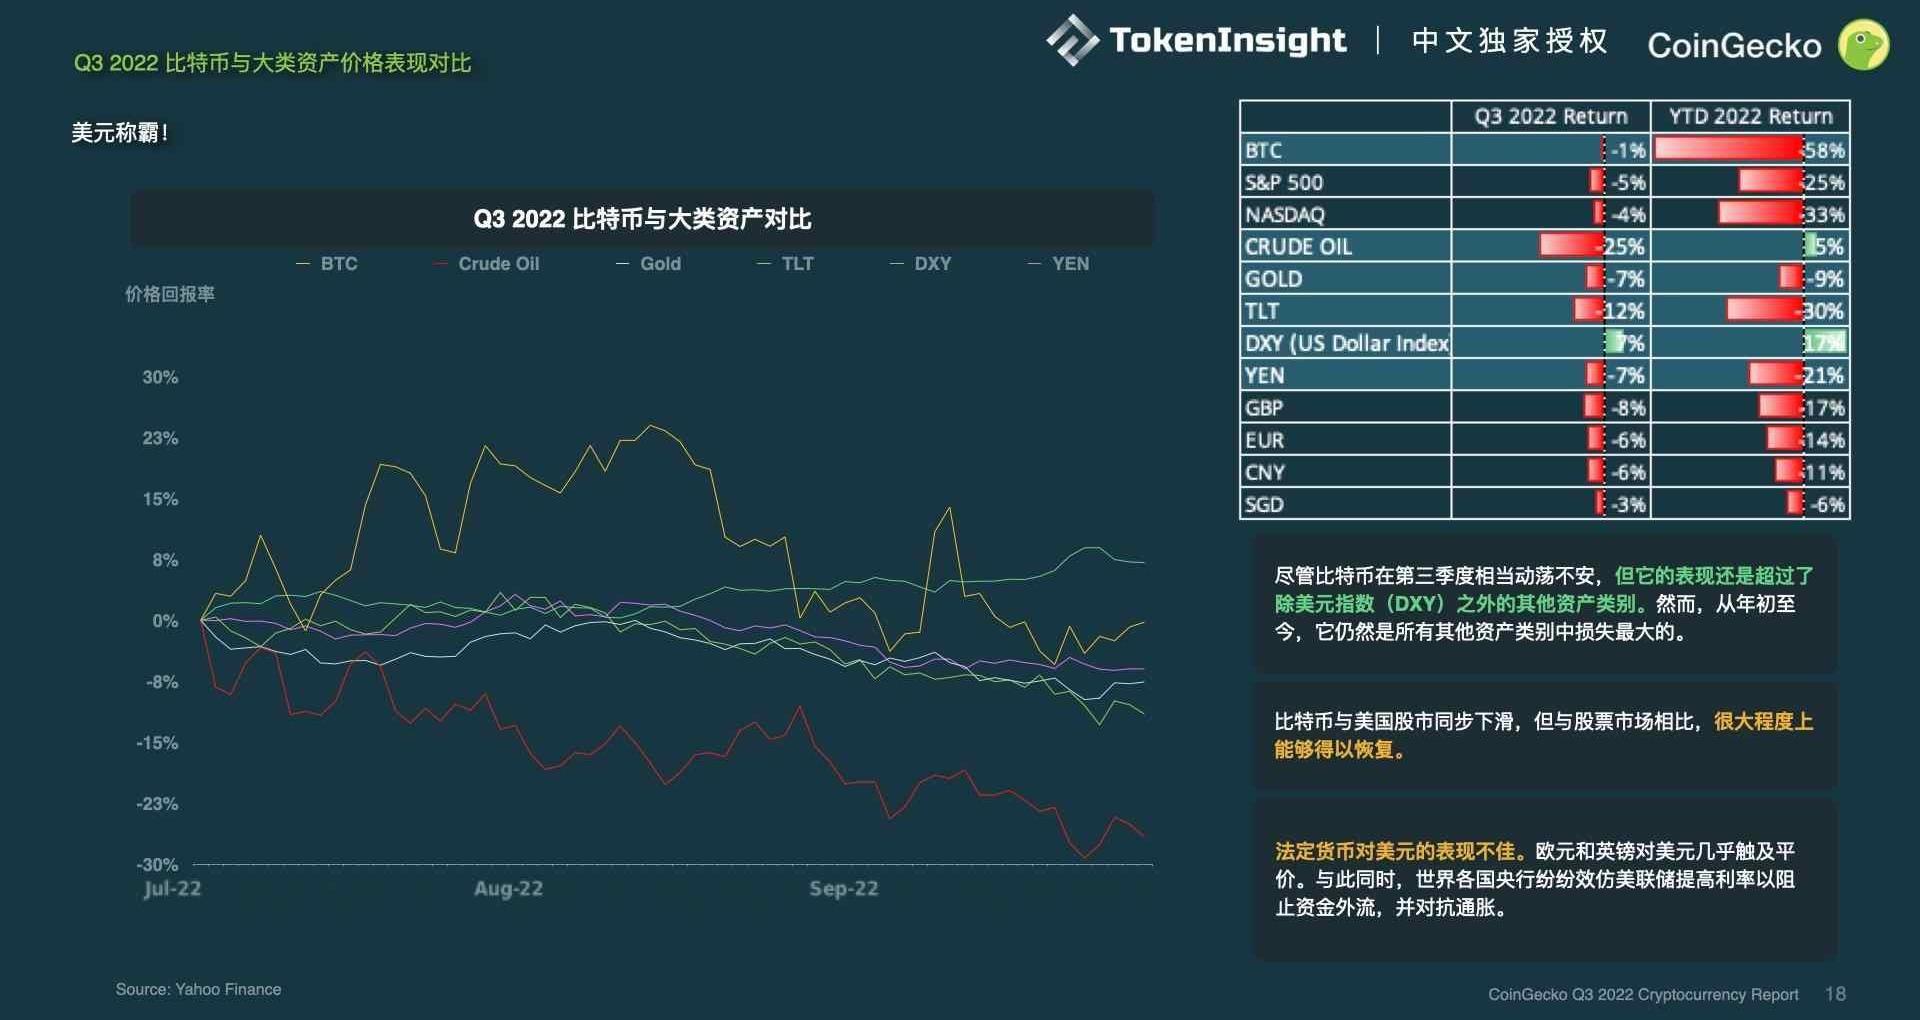The width and height of the screenshot is (1920, 1020).
Task: Click the green DXY YTD 17% bar
Action: 1824,343
